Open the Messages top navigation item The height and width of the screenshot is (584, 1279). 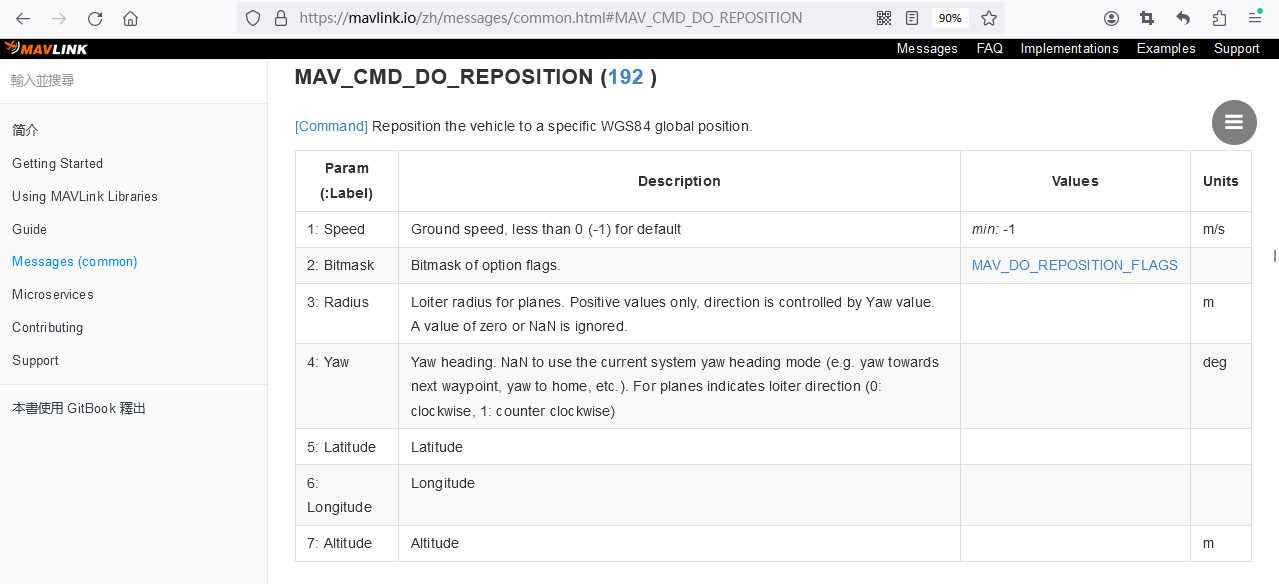(927, 48)
